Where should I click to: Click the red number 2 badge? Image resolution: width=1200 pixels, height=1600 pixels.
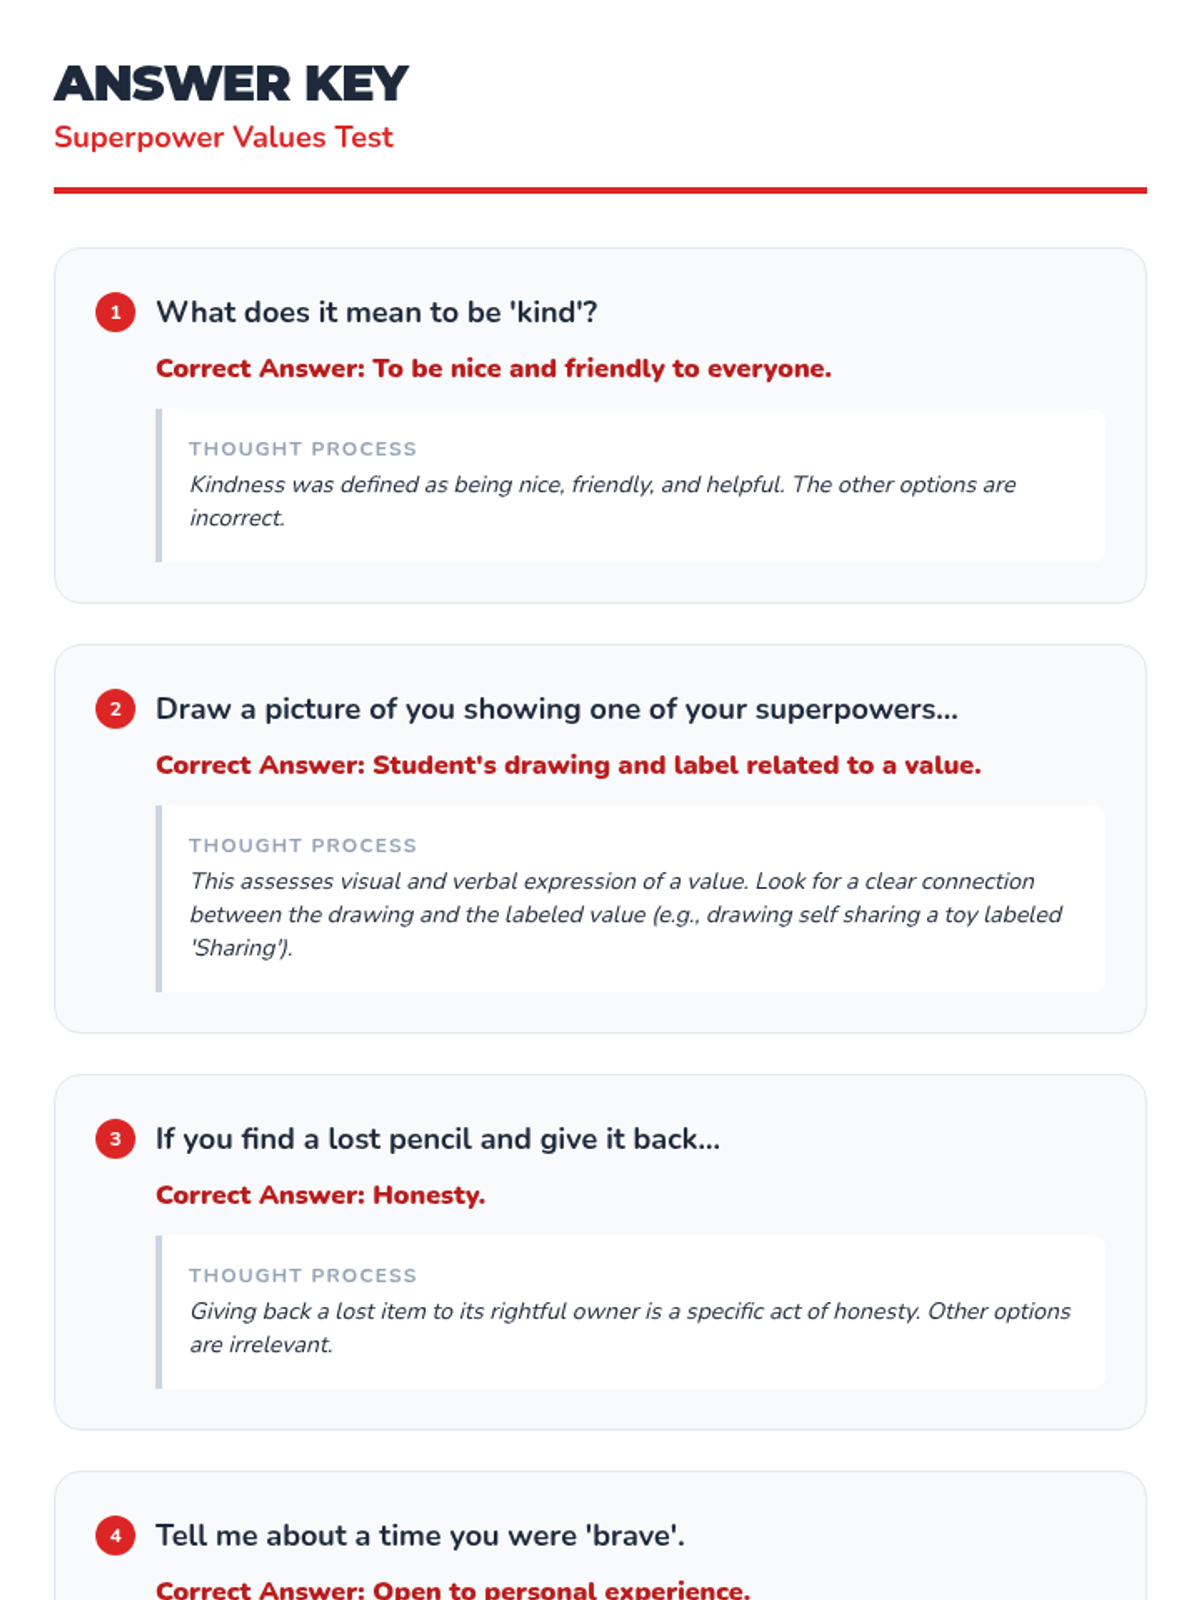115,709
